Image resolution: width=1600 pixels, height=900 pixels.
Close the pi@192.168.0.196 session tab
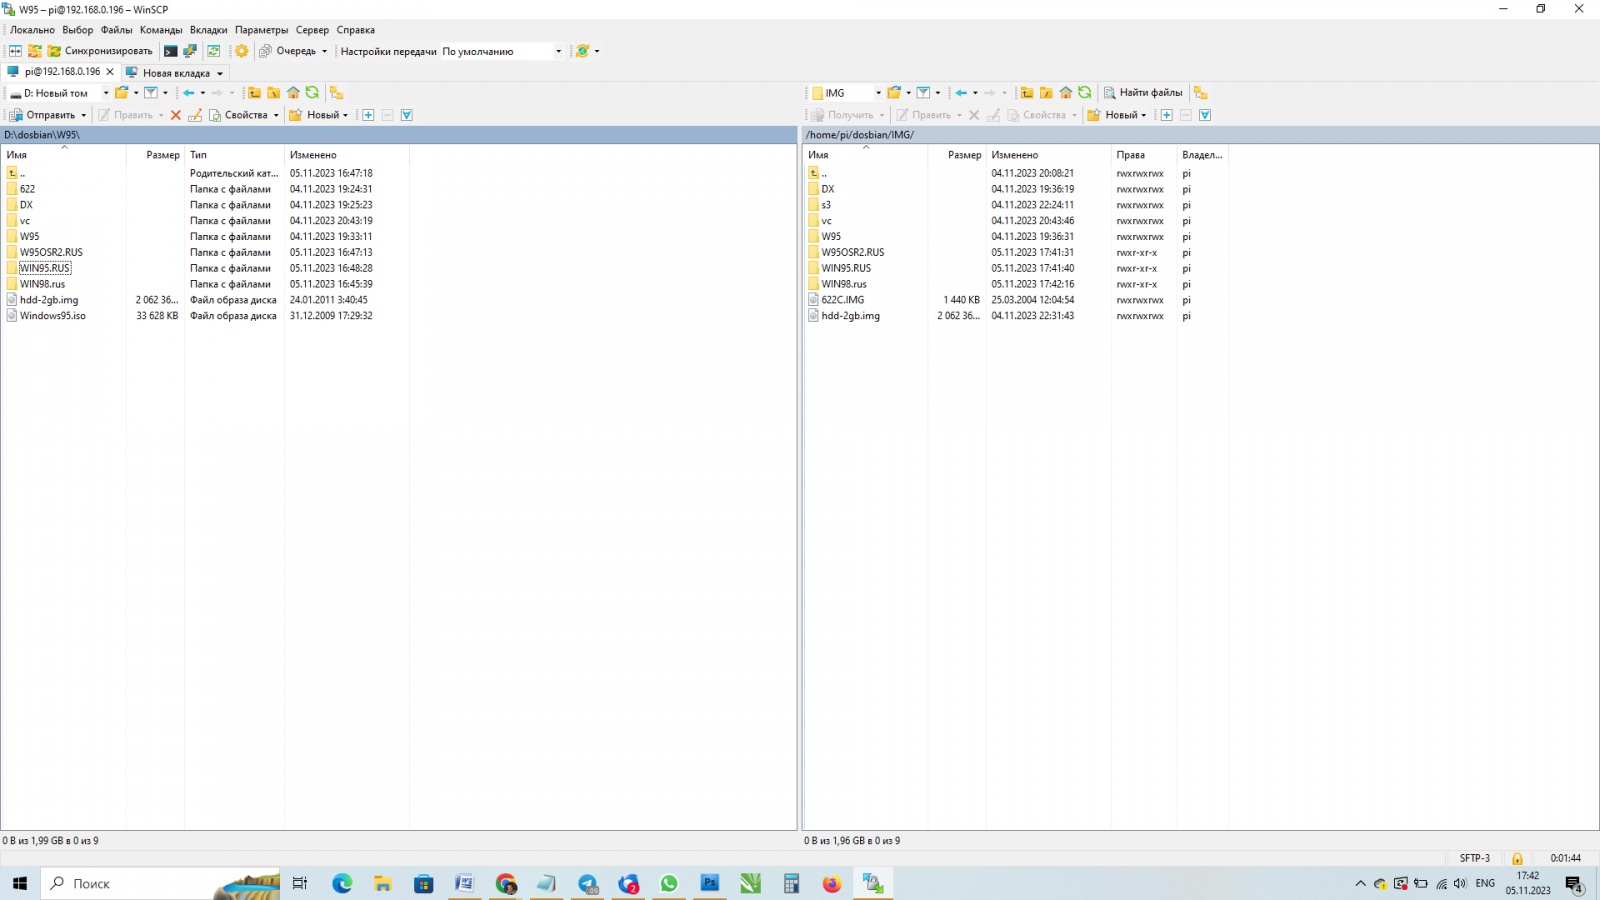[110, 72]
